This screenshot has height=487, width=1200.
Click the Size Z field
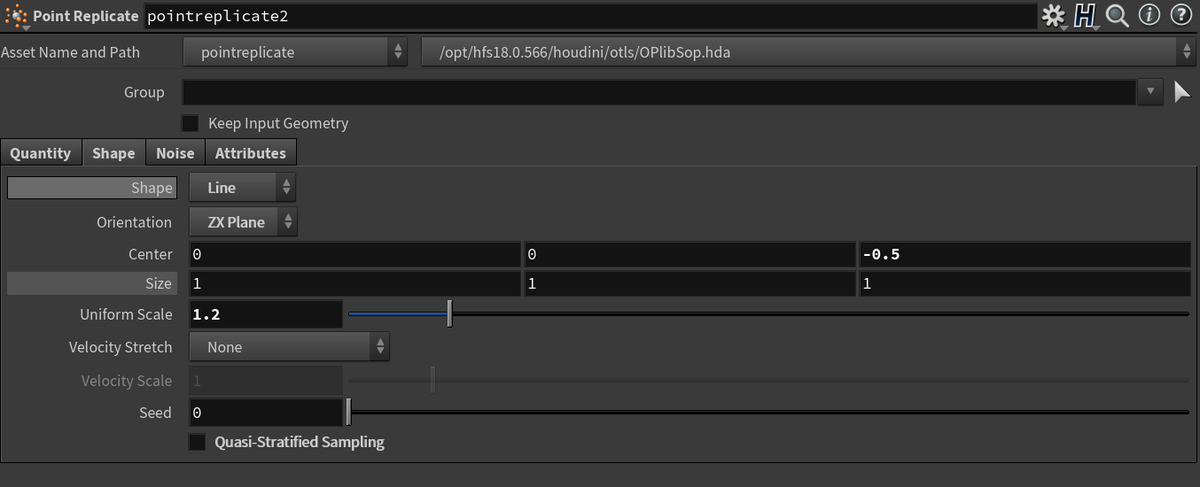tap(1024, 284)
